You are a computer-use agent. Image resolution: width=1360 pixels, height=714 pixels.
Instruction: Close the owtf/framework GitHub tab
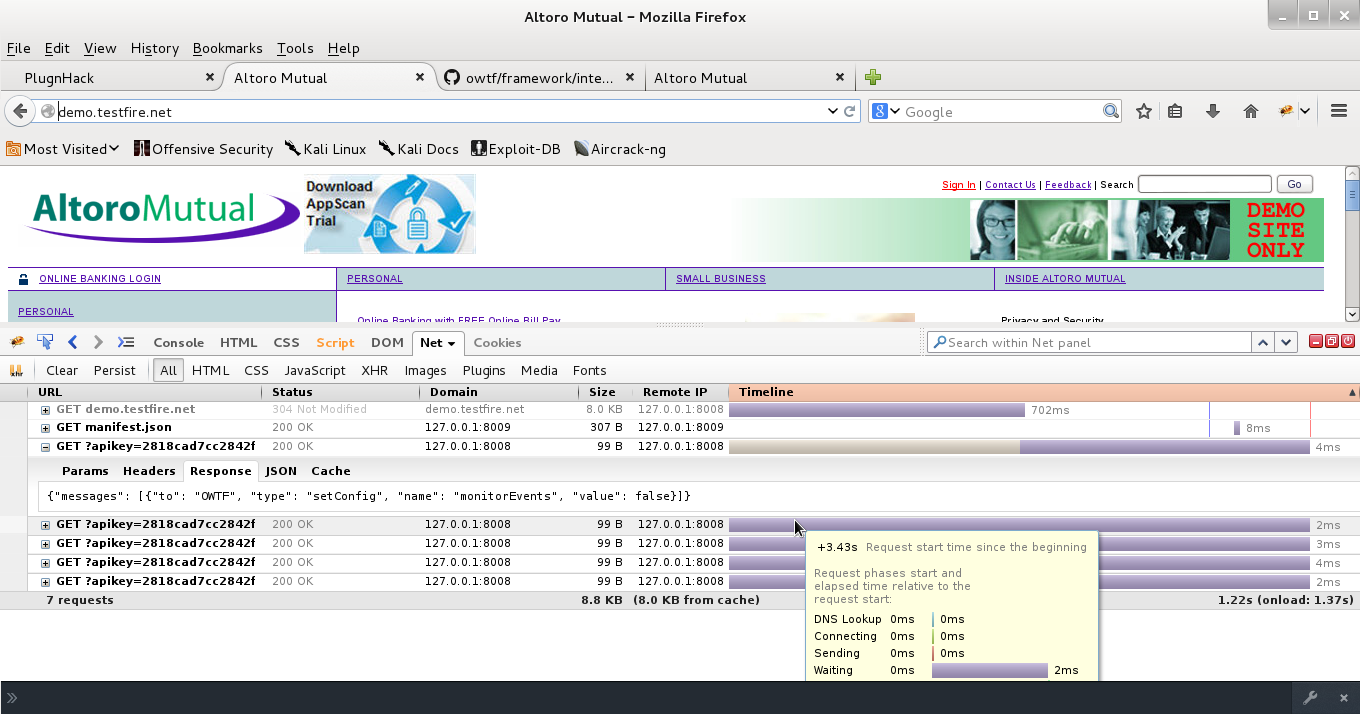point(630,77)
